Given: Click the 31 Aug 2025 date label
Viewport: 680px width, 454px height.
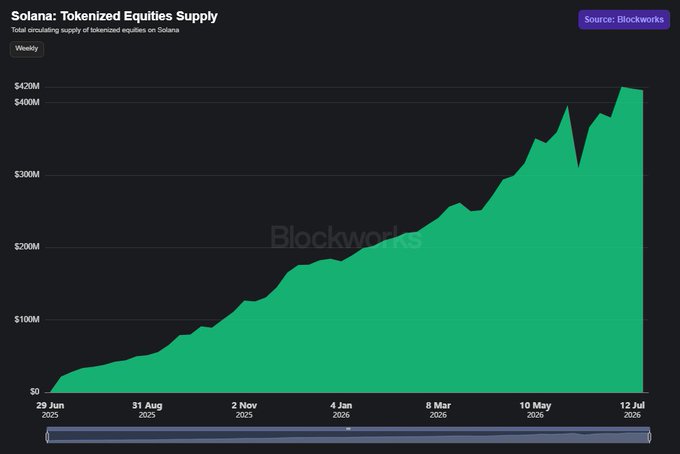Looking at the screenshot, I should tap(147, 410).
